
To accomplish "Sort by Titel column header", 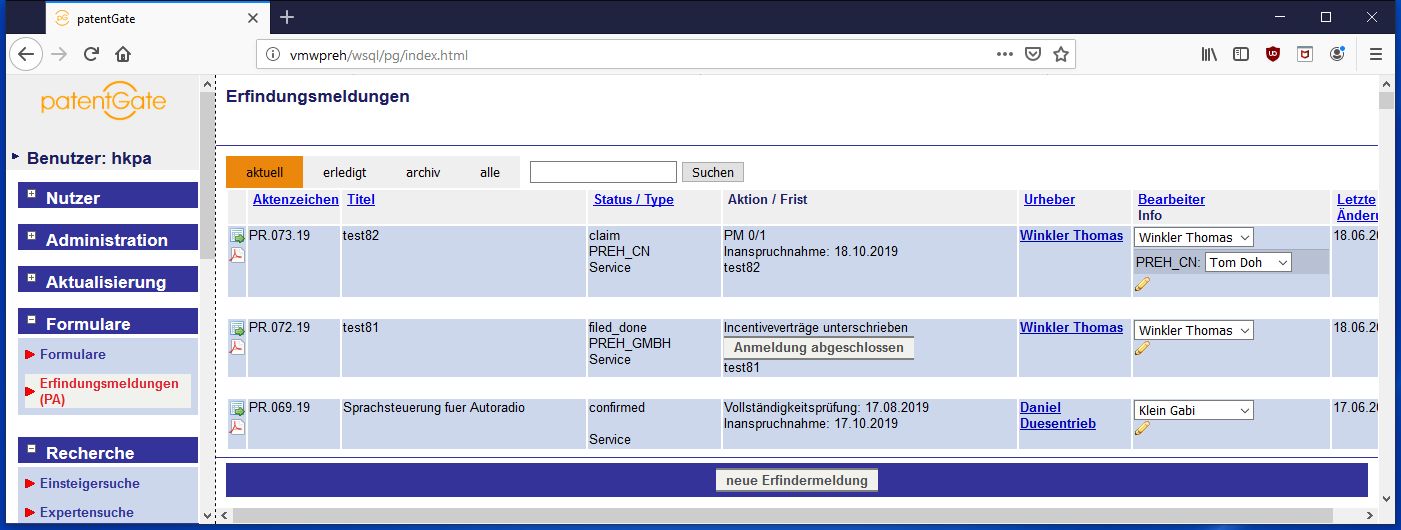I will 361,199.
